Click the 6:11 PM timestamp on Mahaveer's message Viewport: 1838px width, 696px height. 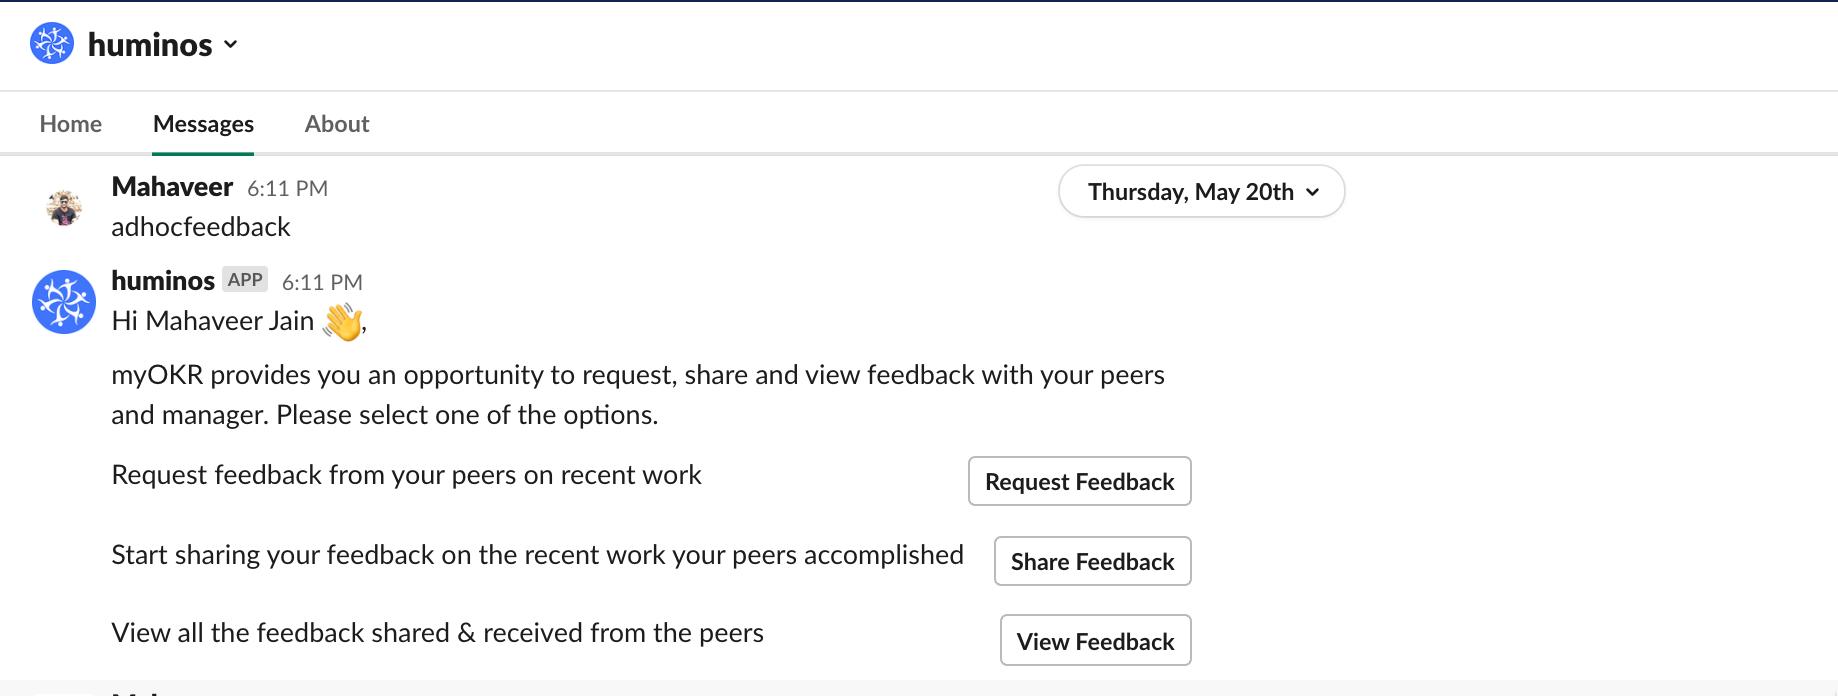(288, 189)
